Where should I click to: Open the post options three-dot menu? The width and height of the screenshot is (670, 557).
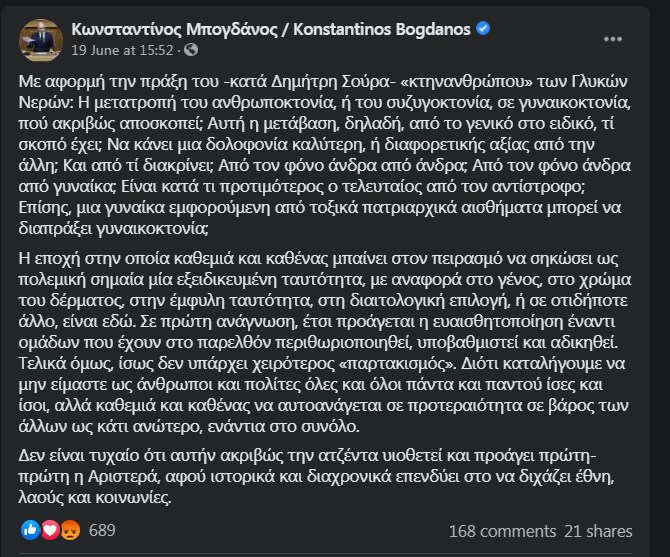[612, 39]
